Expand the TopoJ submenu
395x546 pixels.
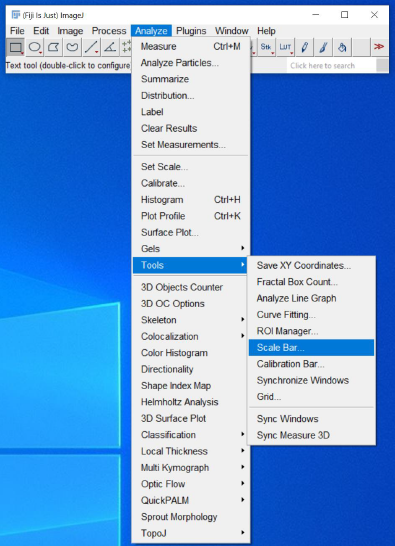pyautogui.click(x=191, y=533)
